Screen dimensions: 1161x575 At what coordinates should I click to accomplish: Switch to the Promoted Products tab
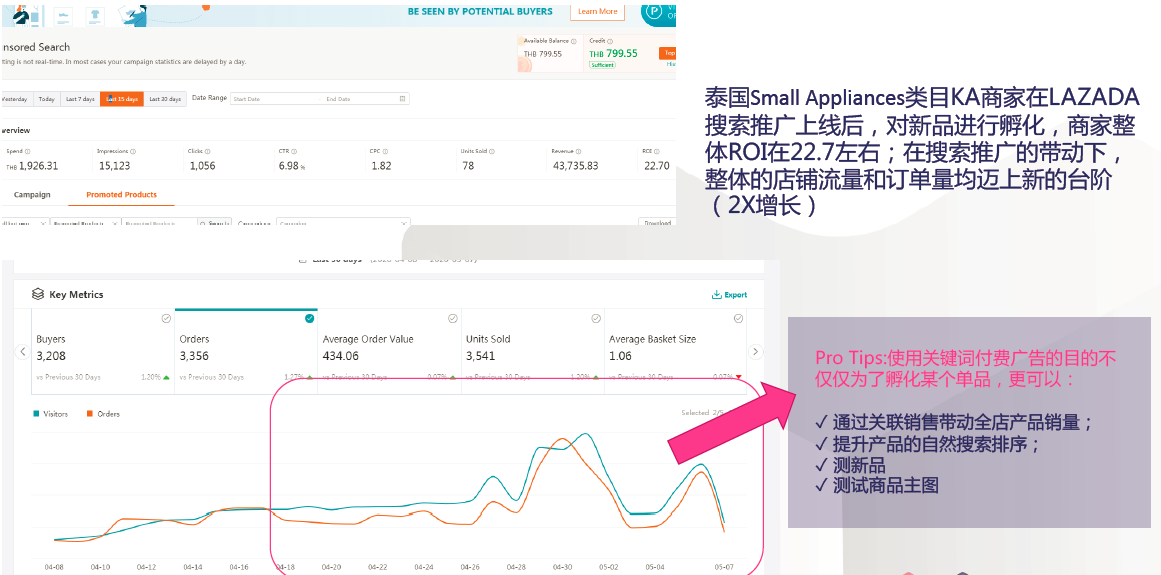point(121,195)
